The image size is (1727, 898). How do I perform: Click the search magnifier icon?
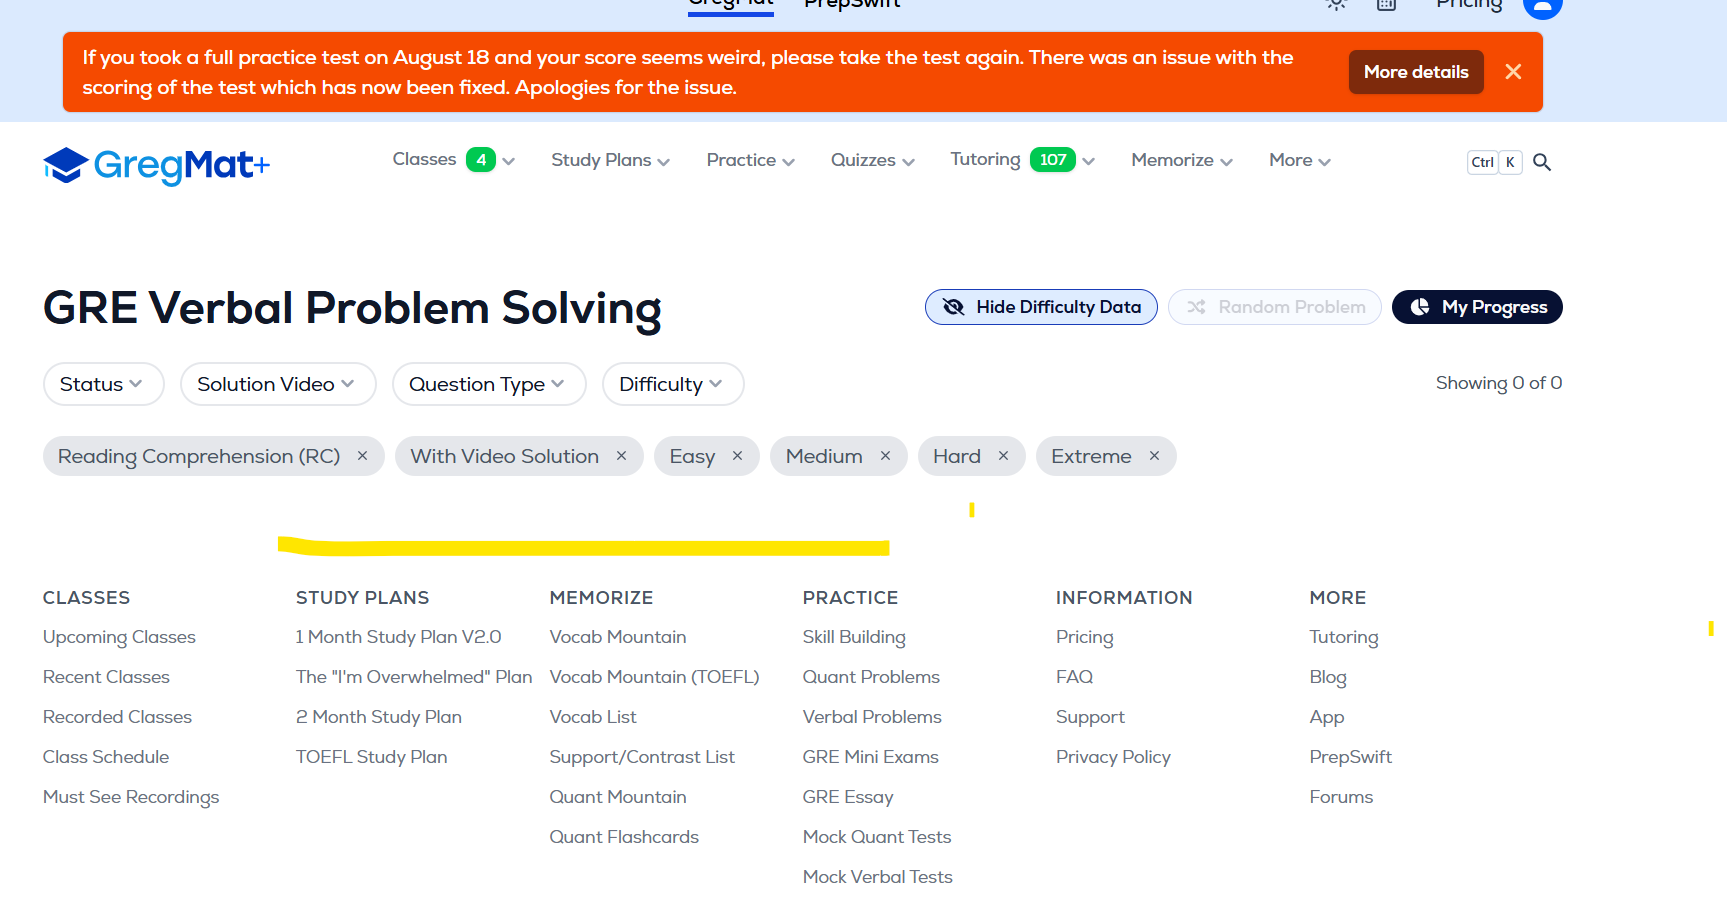click(x=1541, y=162)
